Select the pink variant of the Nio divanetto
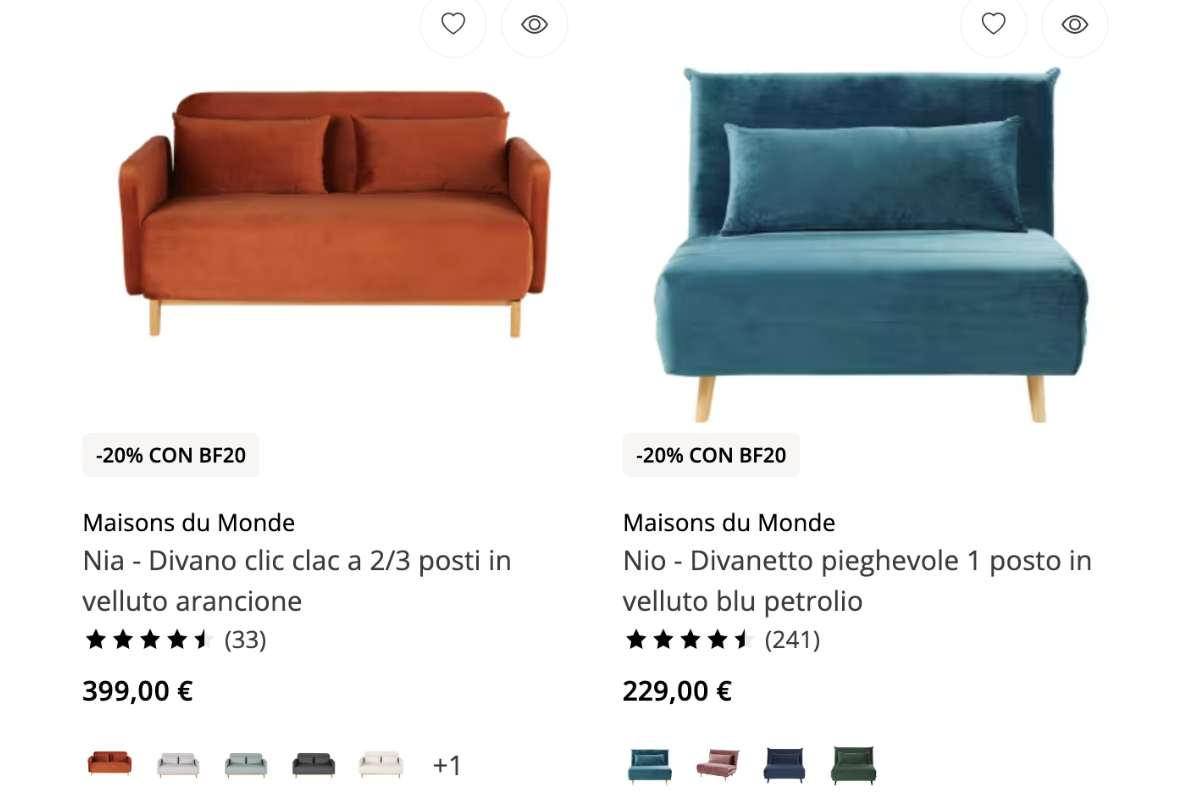This screenshot has width=1200, height=800. point(715,763)
